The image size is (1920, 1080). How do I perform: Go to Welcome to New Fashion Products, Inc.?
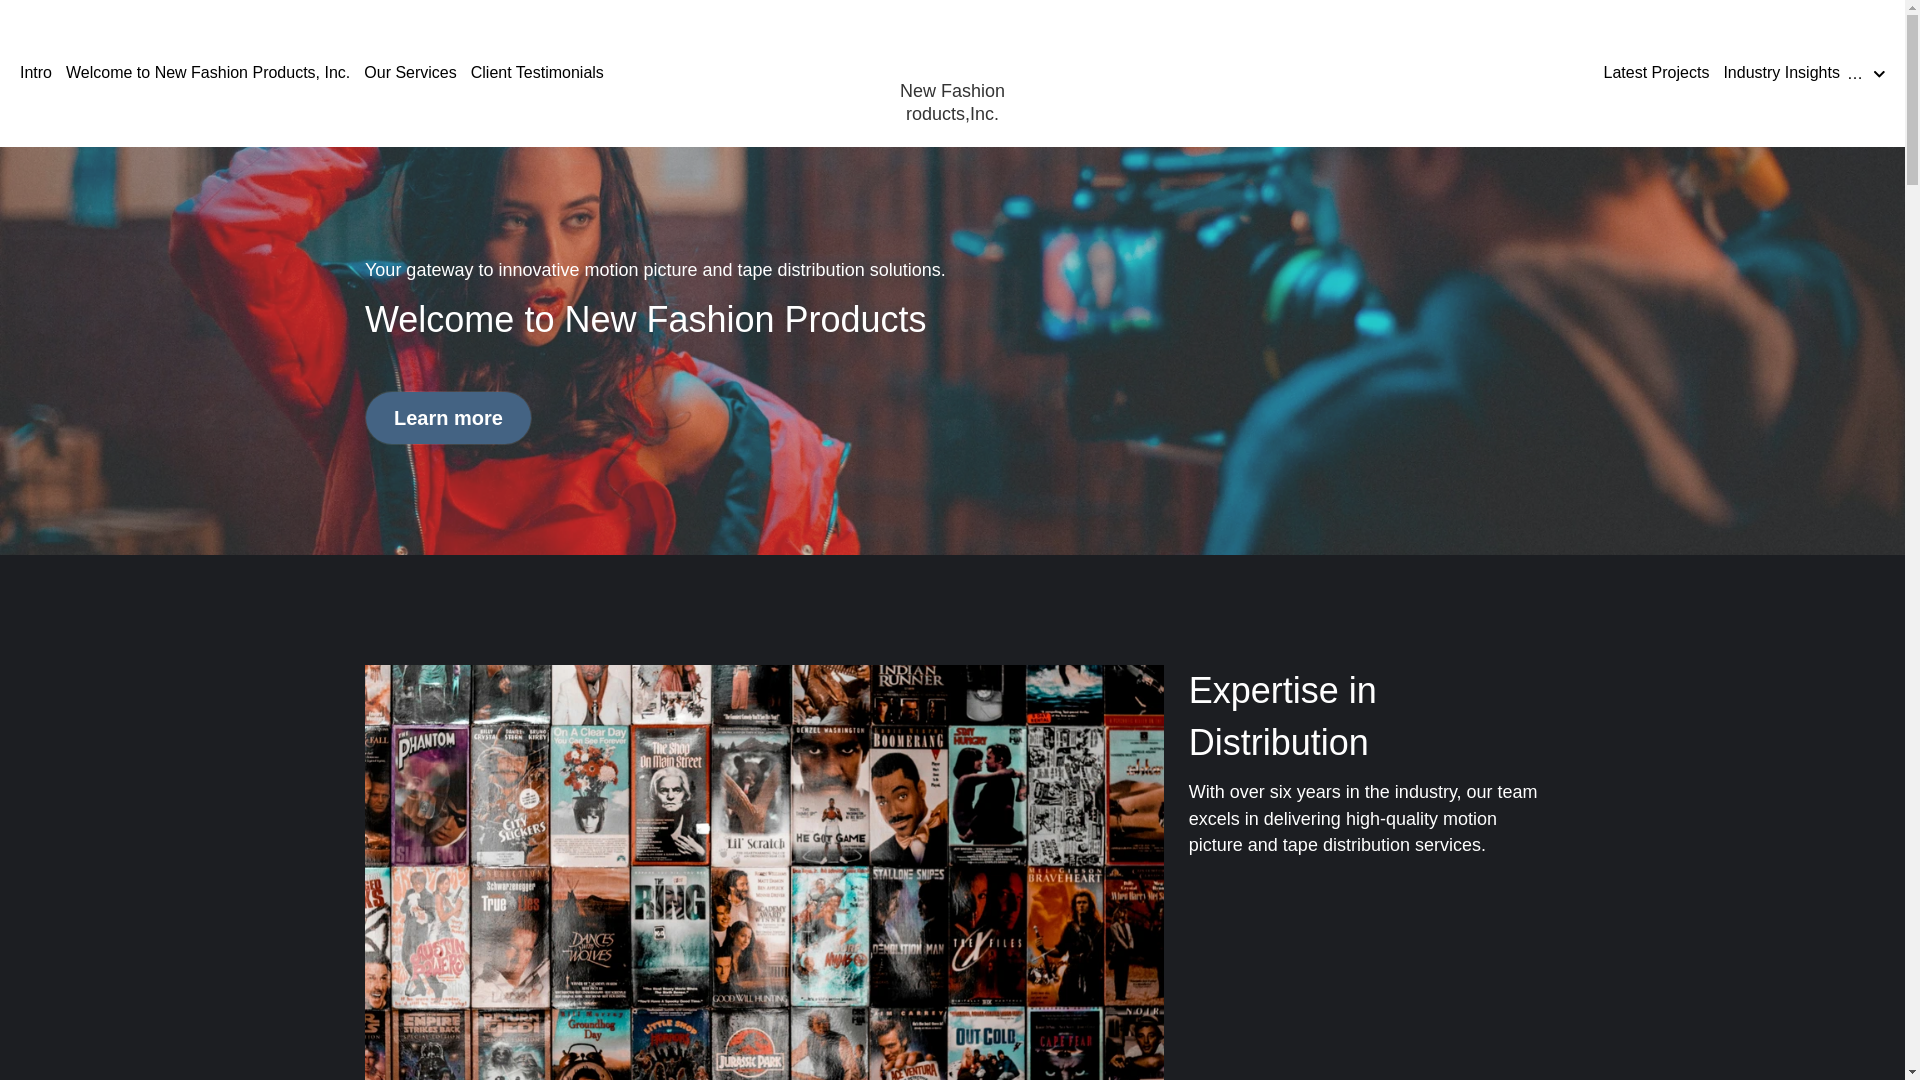(208, 73)
